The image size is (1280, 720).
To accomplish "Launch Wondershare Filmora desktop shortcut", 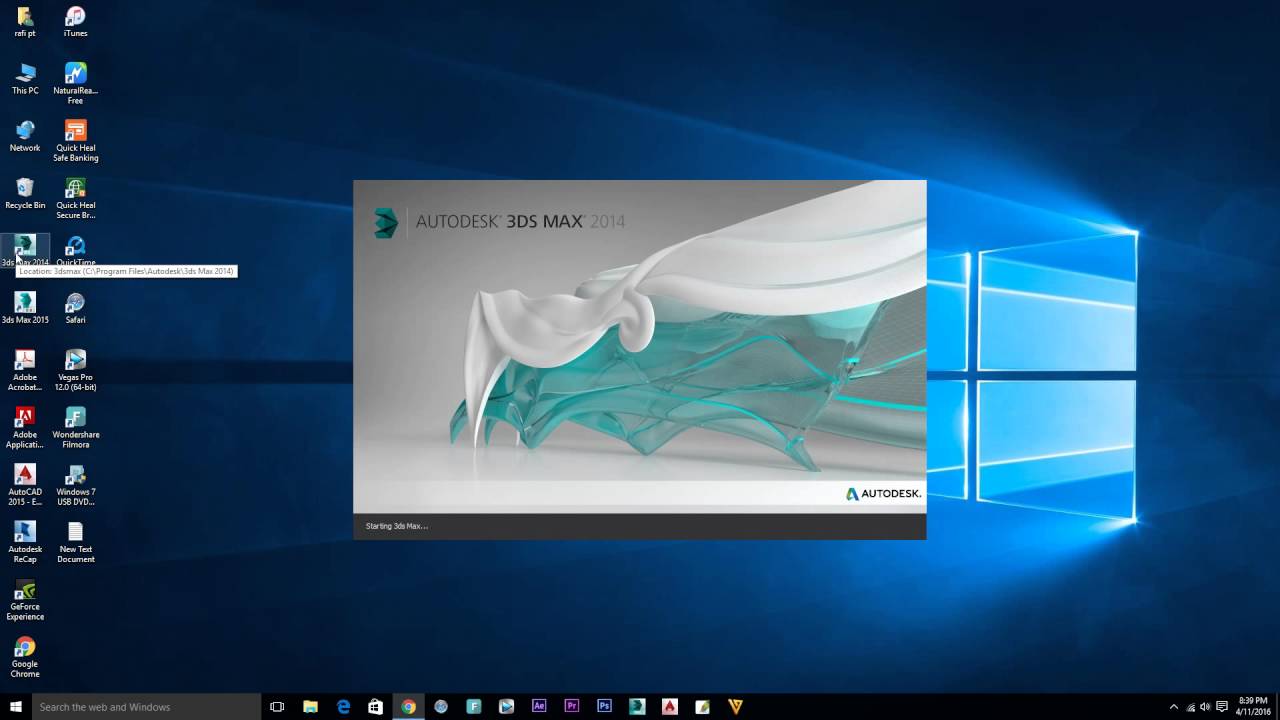I will [75, 428].
